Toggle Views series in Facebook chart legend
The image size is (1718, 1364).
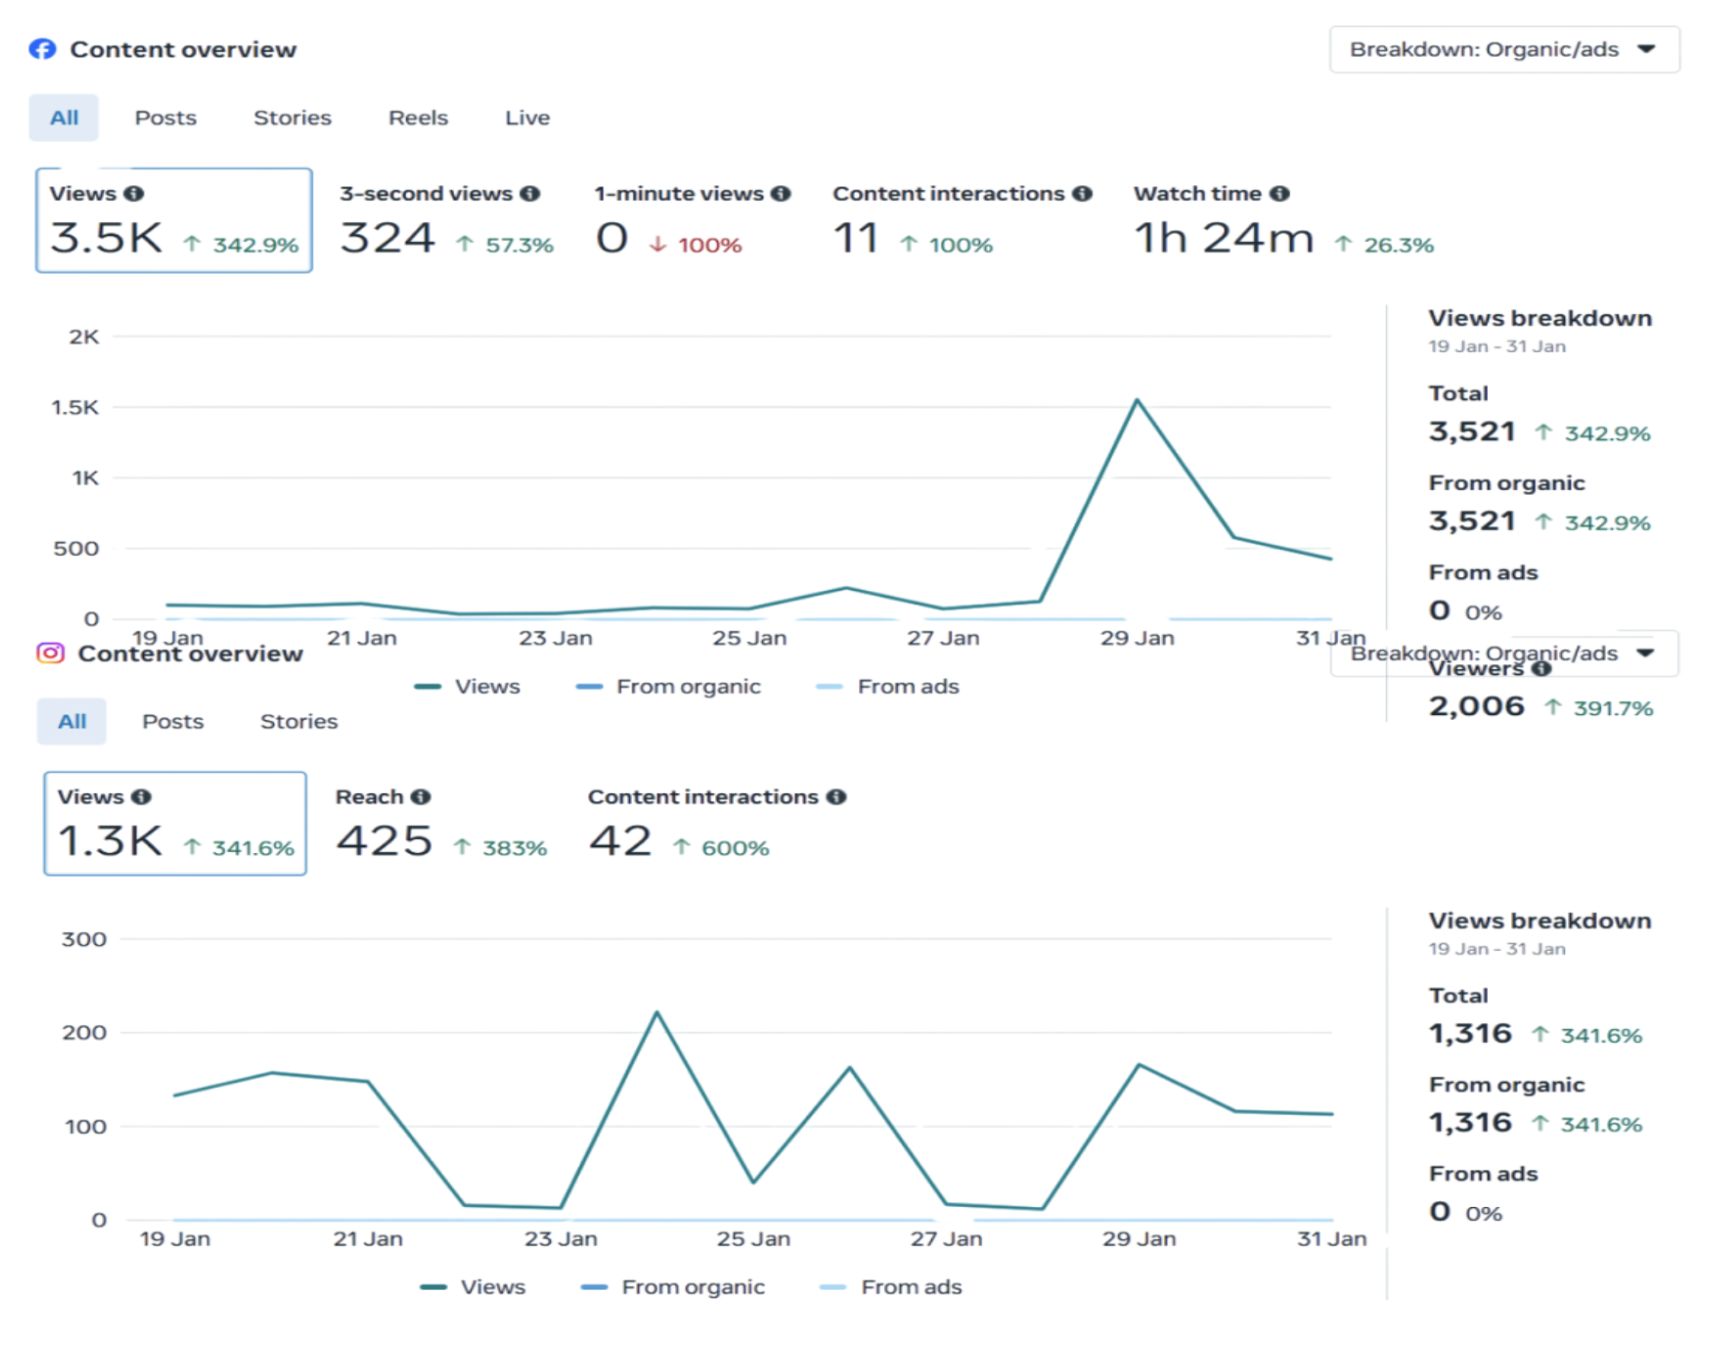pos(468,687)
